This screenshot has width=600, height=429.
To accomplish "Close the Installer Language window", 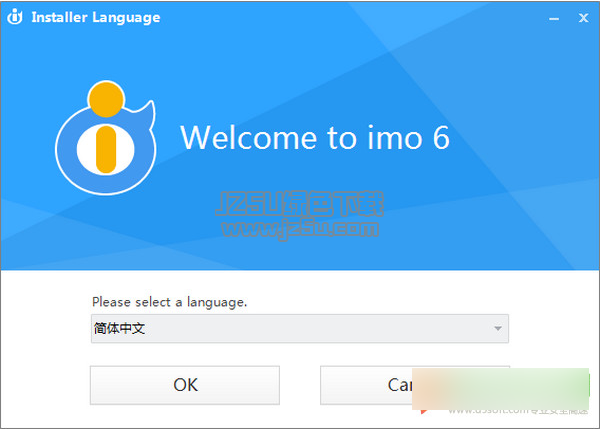I will coord(583,18).
